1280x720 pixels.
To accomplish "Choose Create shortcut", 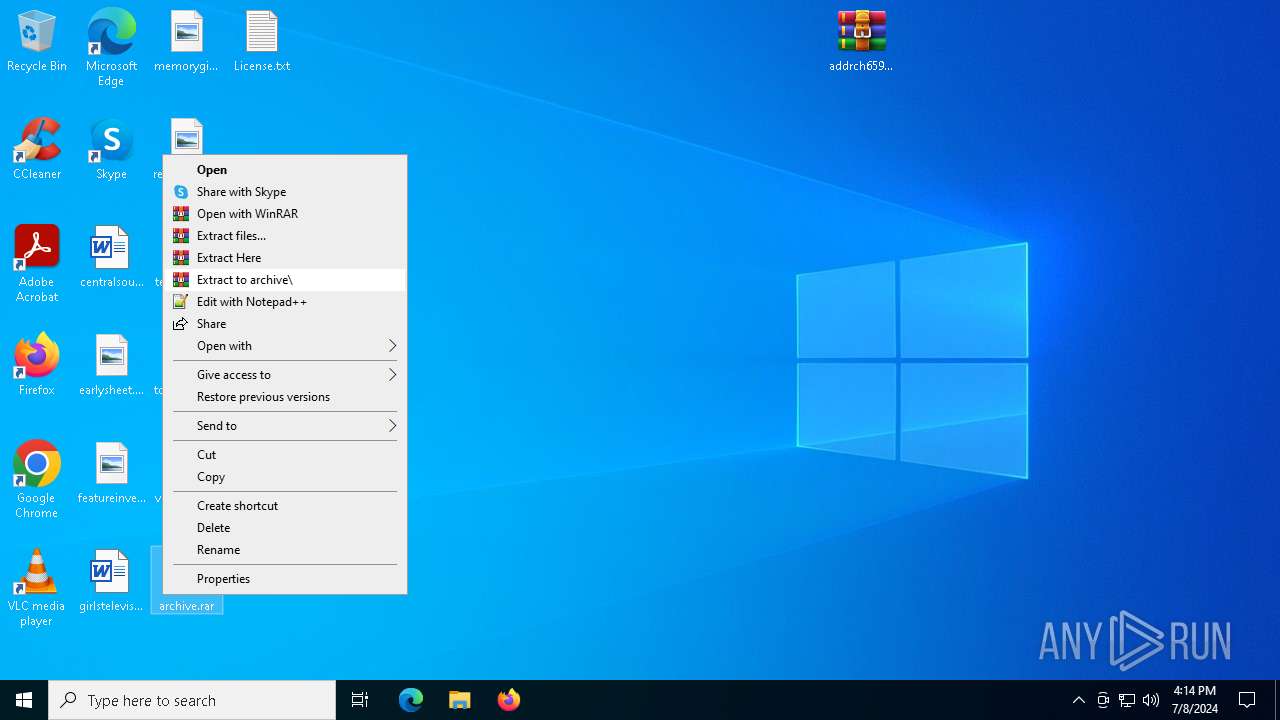I will pyautogui.click(x=285, y=506).
